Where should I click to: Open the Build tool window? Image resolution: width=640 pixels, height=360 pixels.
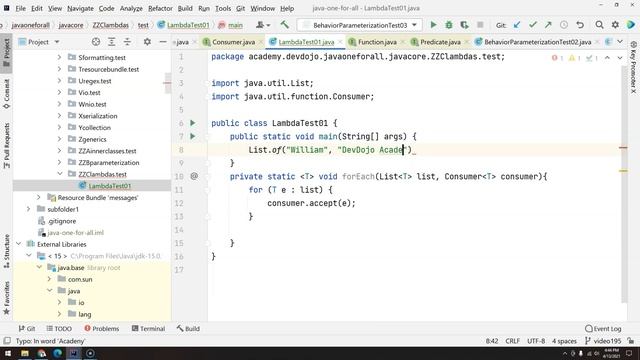pyautogui.click(x=188, y=329)
